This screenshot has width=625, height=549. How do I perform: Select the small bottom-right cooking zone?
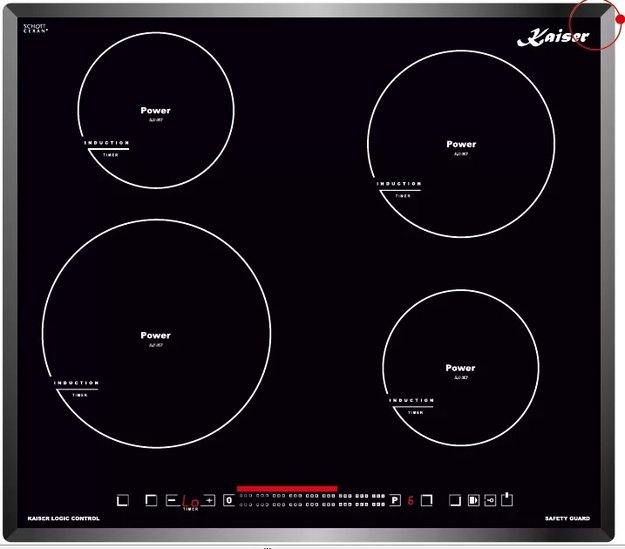coord(460,368)
